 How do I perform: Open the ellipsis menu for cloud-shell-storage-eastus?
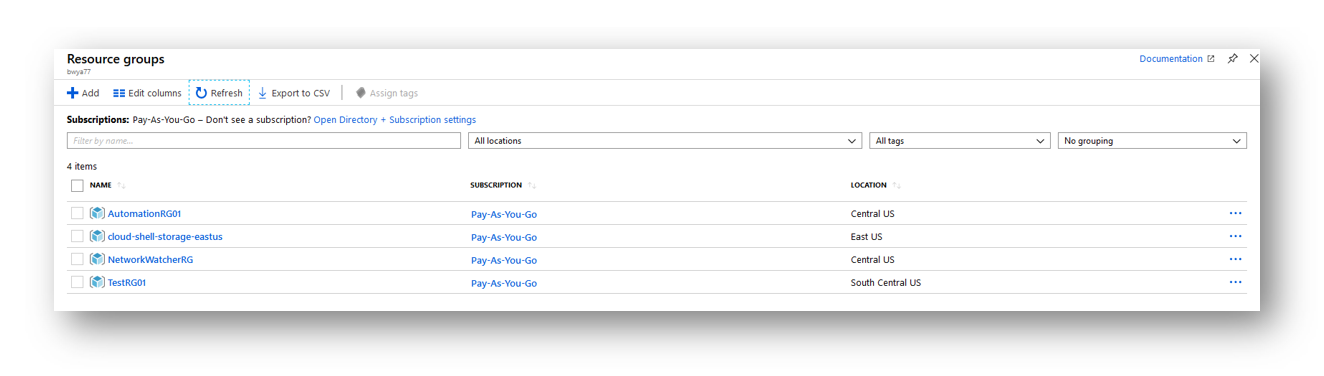click(x=1235, y=236)
